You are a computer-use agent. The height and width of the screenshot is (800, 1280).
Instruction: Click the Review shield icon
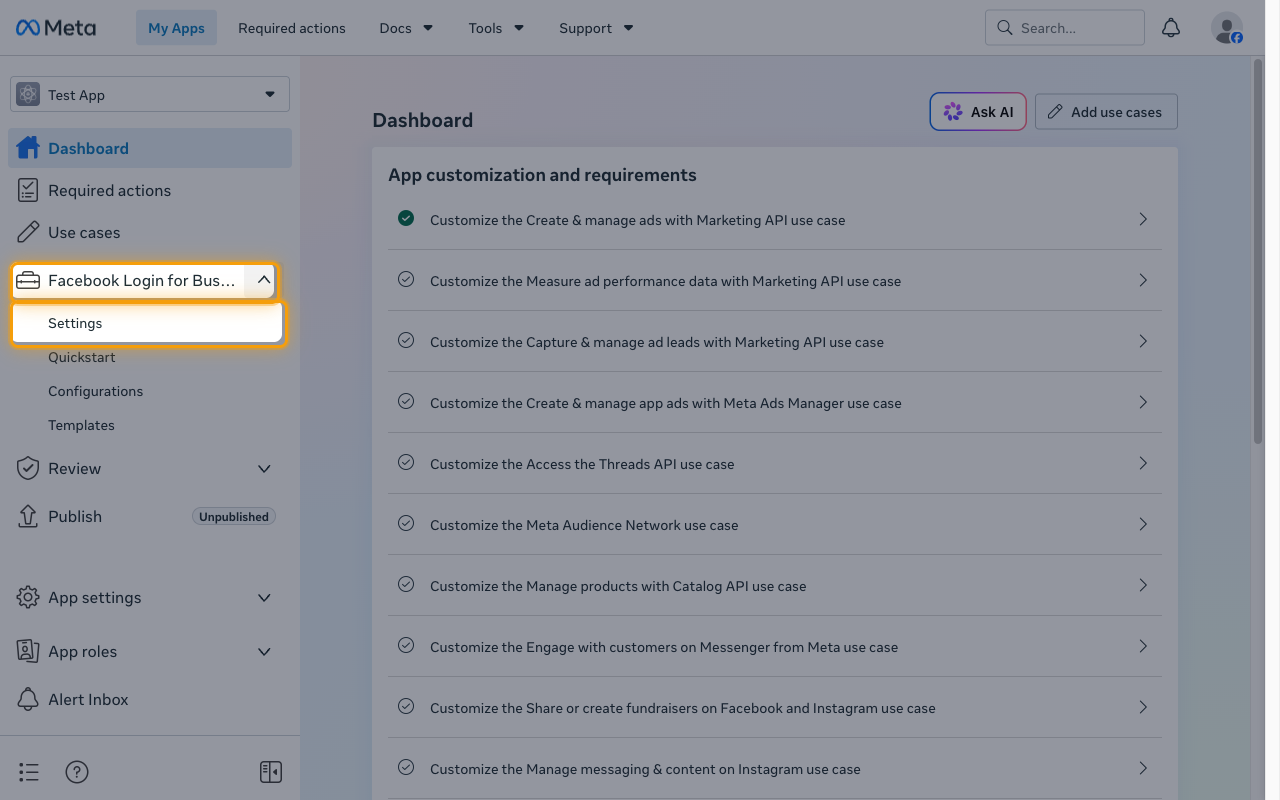pos(28,468)
